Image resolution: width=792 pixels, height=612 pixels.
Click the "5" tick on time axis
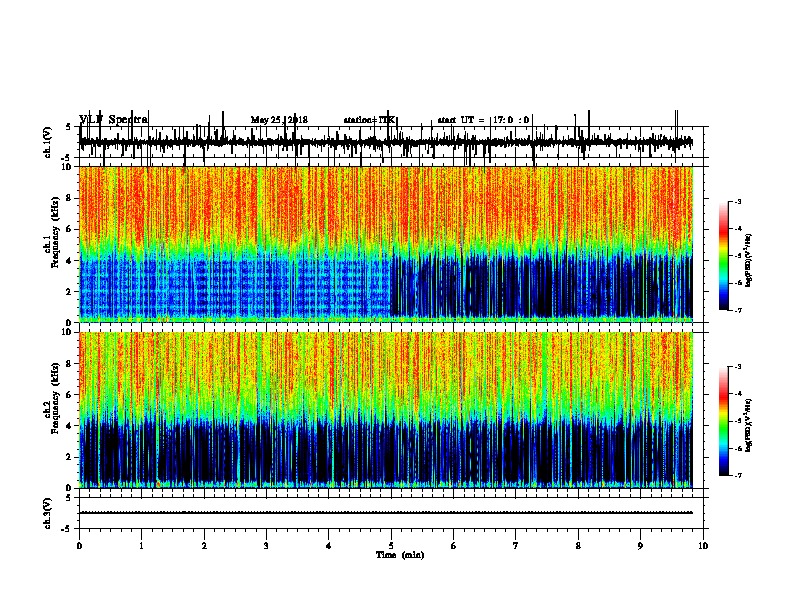pyautogui.click(x=391, y=546)
